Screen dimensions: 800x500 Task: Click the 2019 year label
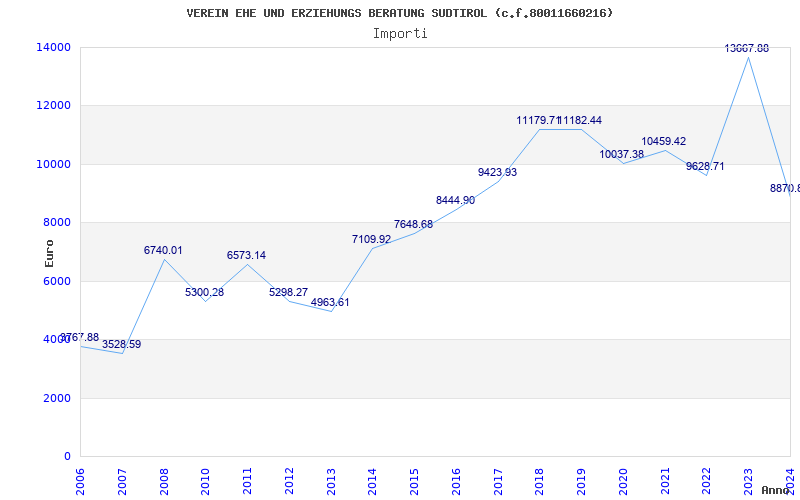pos(581,481)
